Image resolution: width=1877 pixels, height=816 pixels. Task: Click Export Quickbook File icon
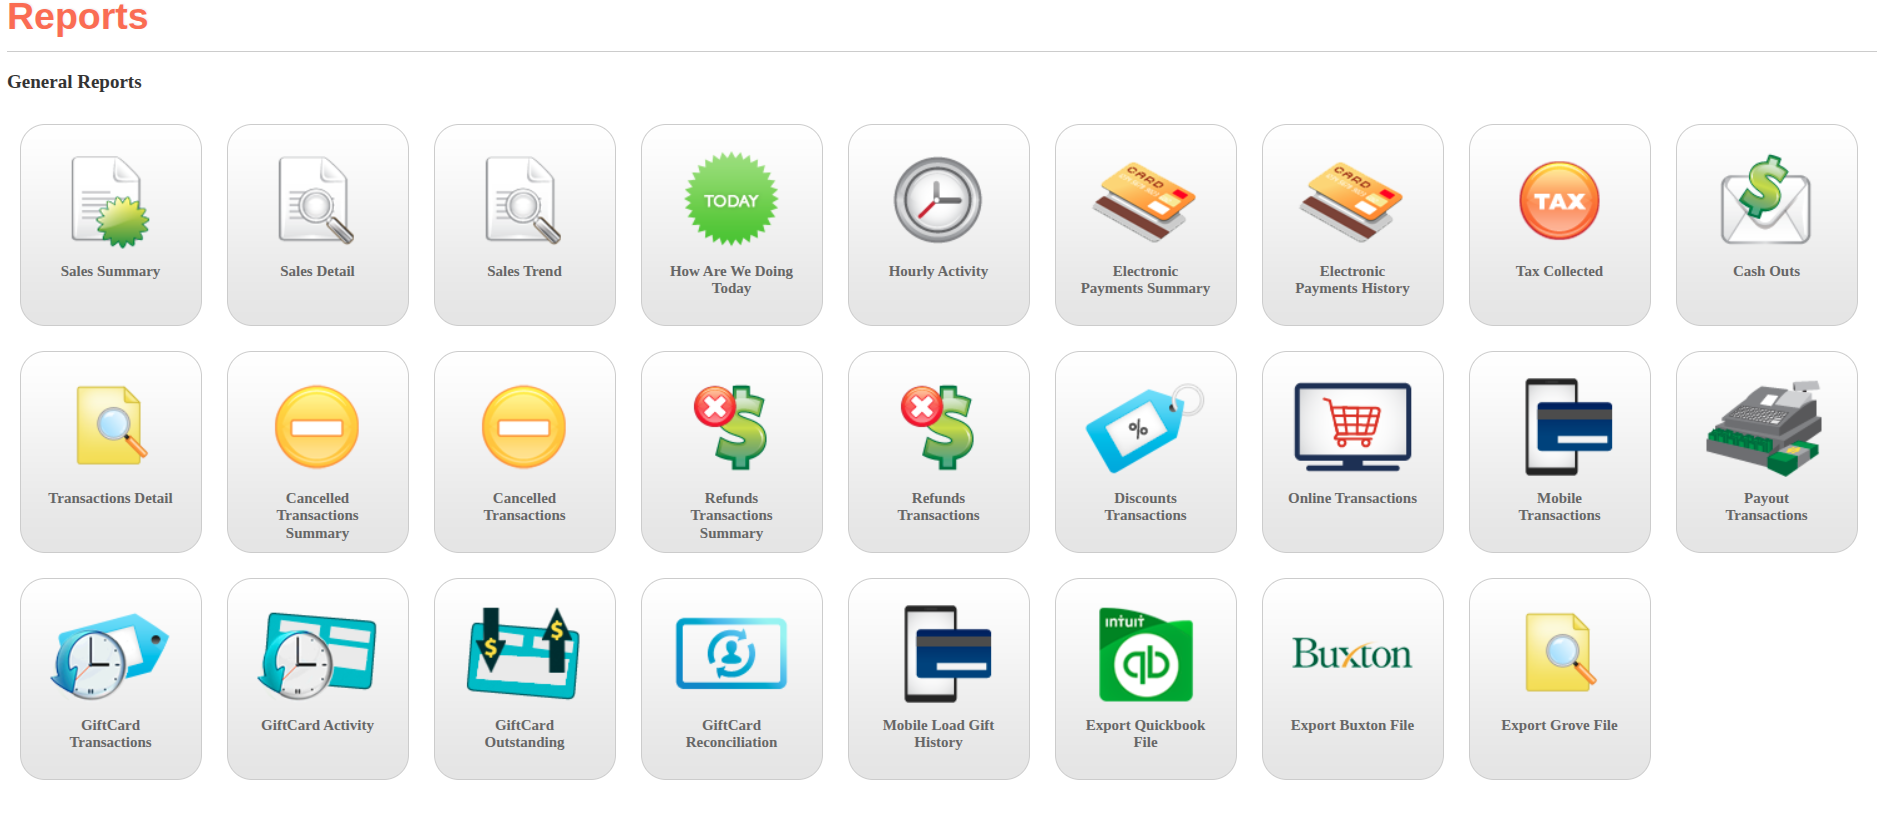1145,656
